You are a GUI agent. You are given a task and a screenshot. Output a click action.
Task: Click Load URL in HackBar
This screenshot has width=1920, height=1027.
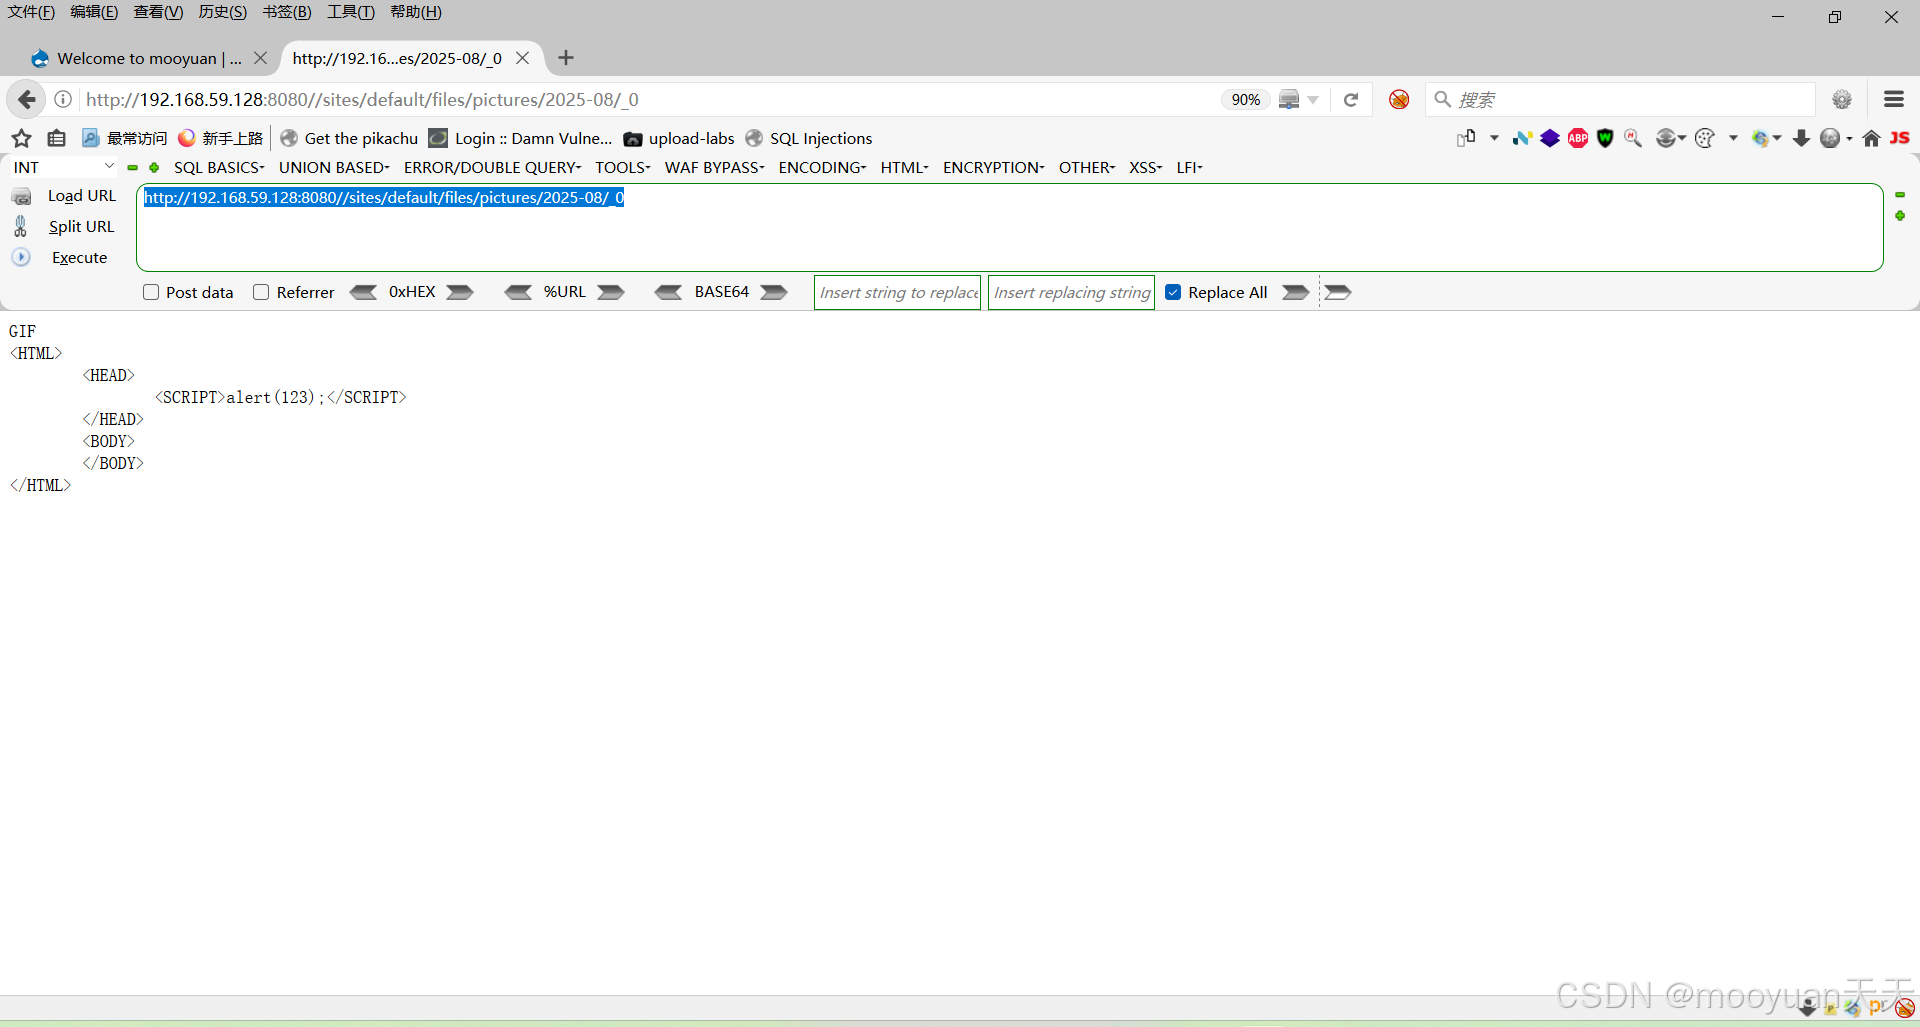[x=82, y=196]
